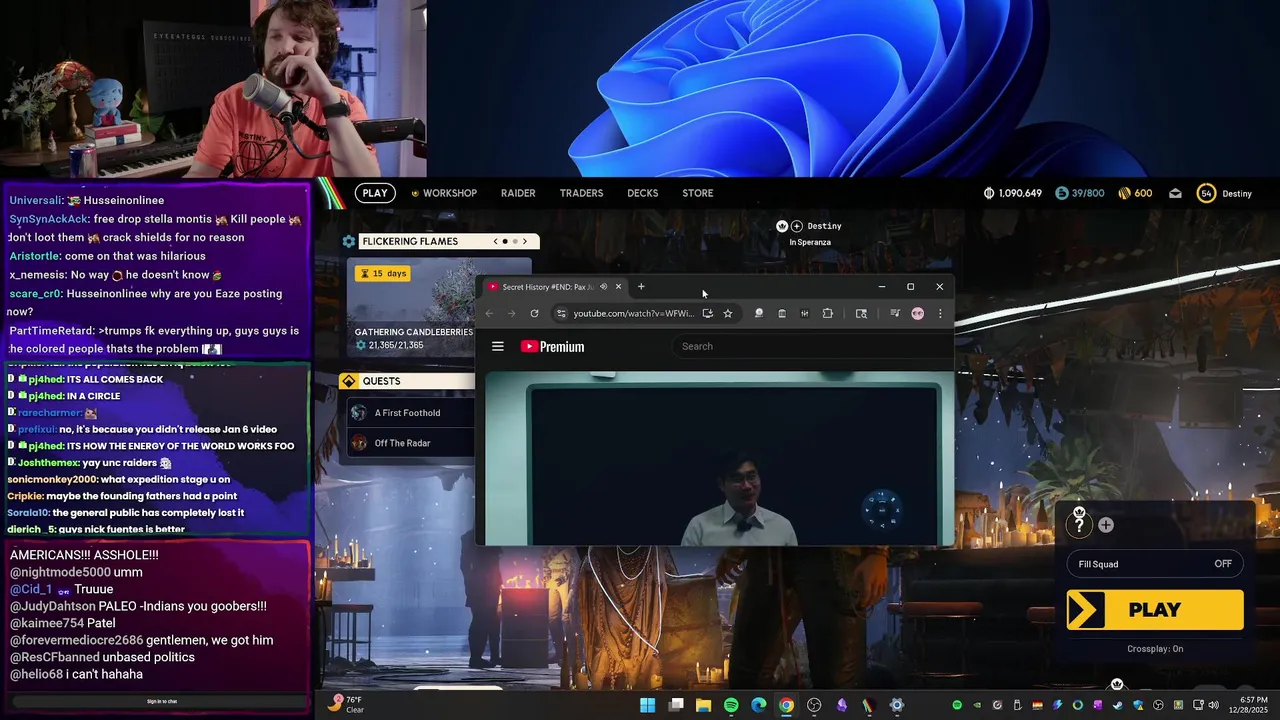Bookmark this page with star icon

727,313
